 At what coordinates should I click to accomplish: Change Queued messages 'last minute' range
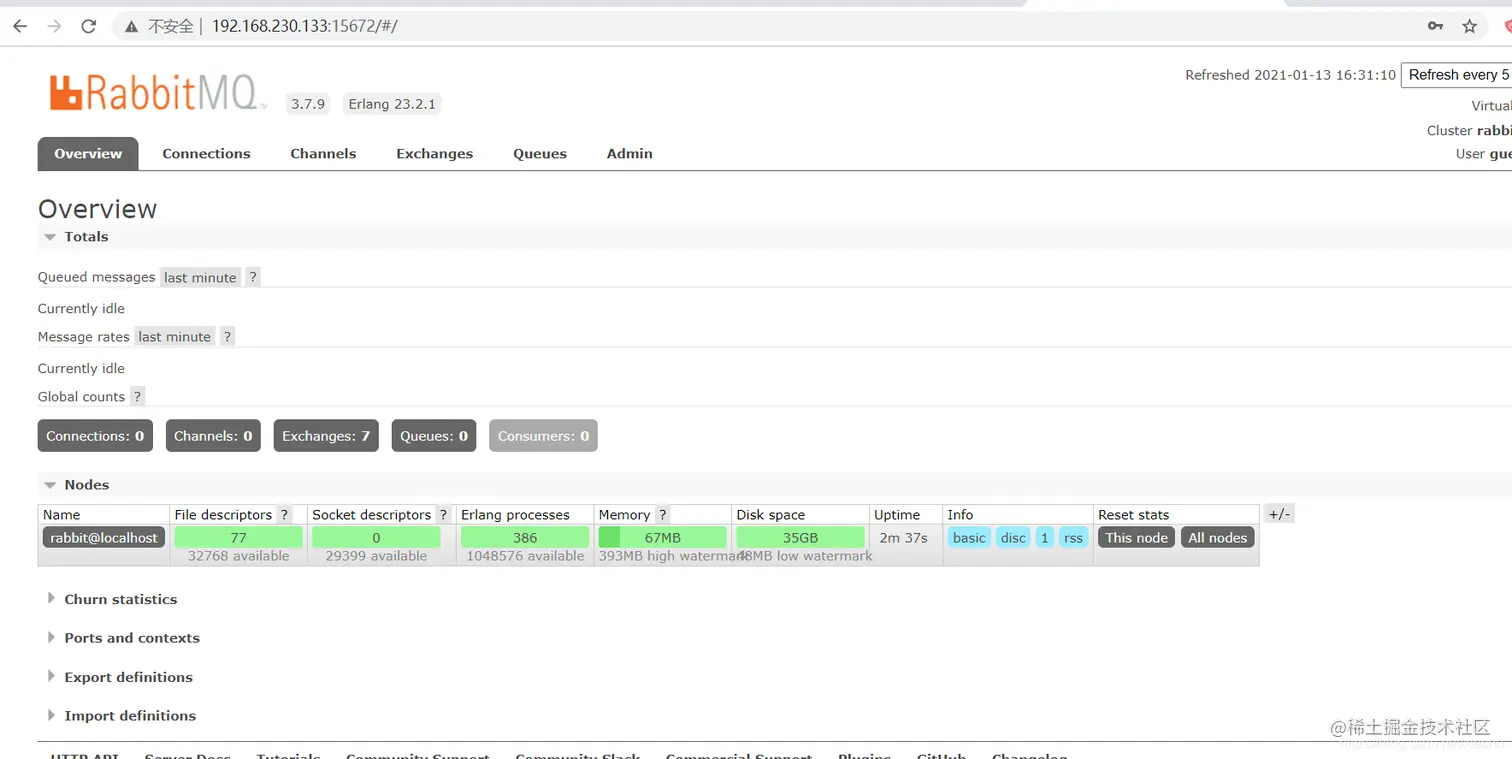point(201,277)
